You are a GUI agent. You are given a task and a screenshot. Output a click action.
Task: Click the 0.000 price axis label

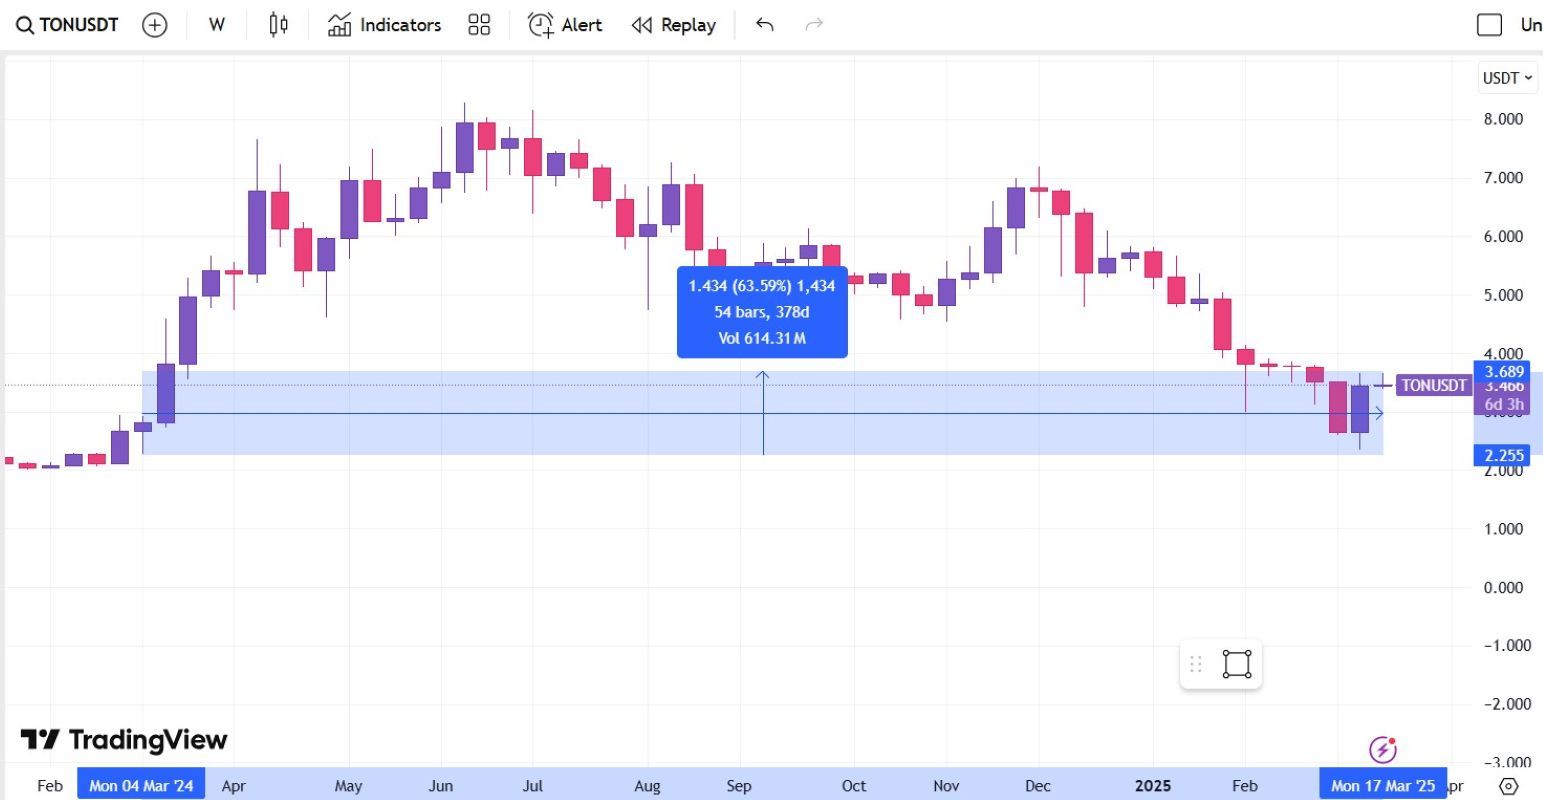[x=1503, y=588]
